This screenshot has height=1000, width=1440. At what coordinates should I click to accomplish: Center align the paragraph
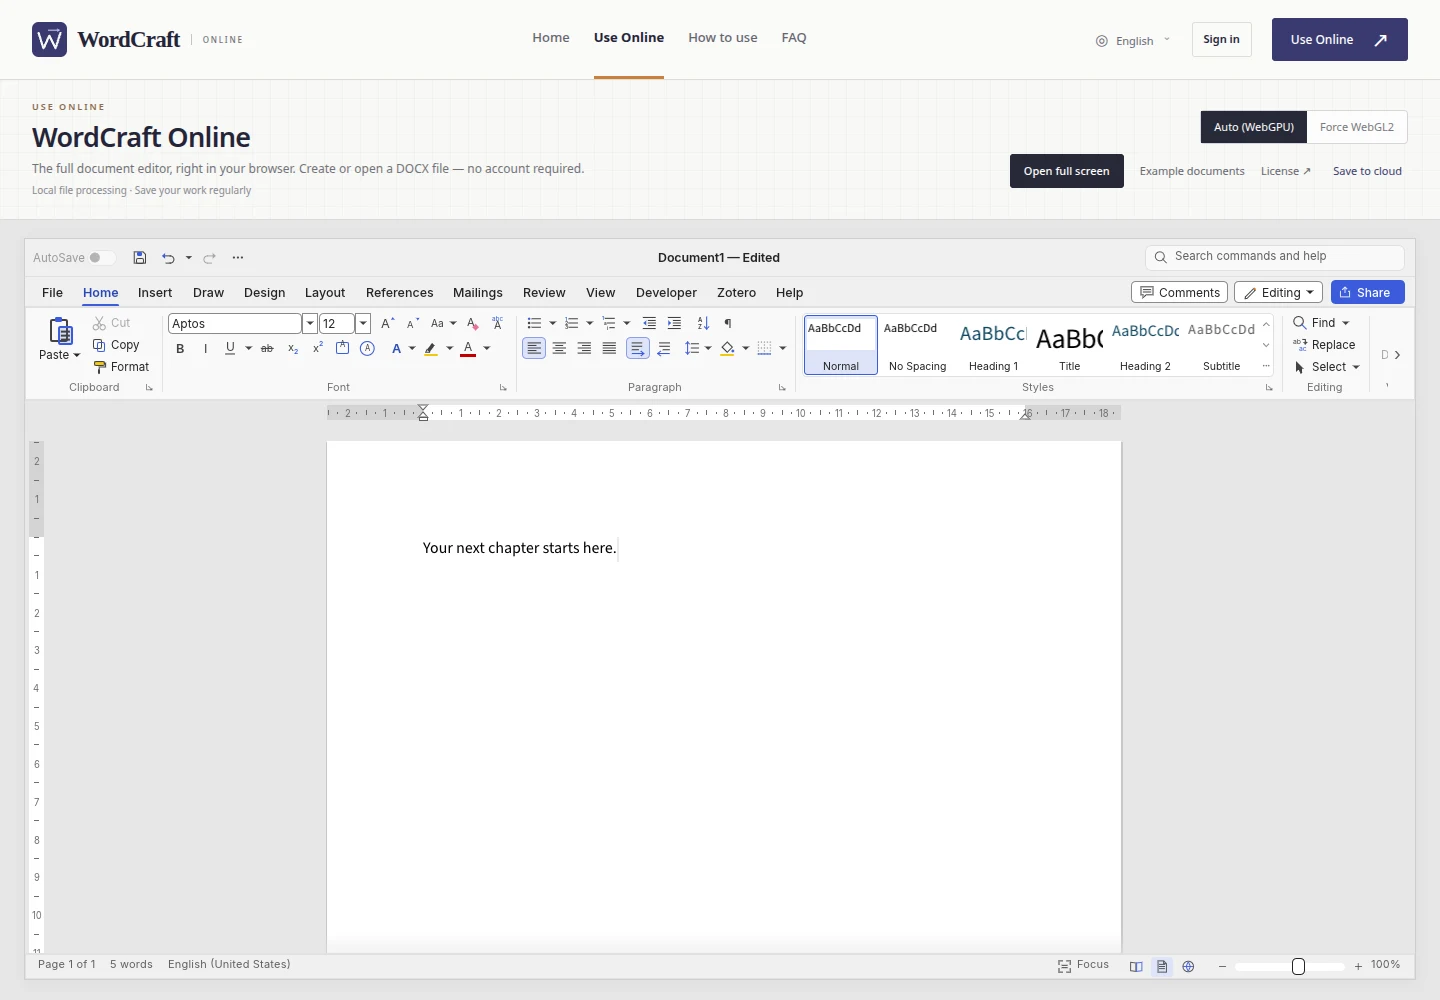(x=559, y=348)
